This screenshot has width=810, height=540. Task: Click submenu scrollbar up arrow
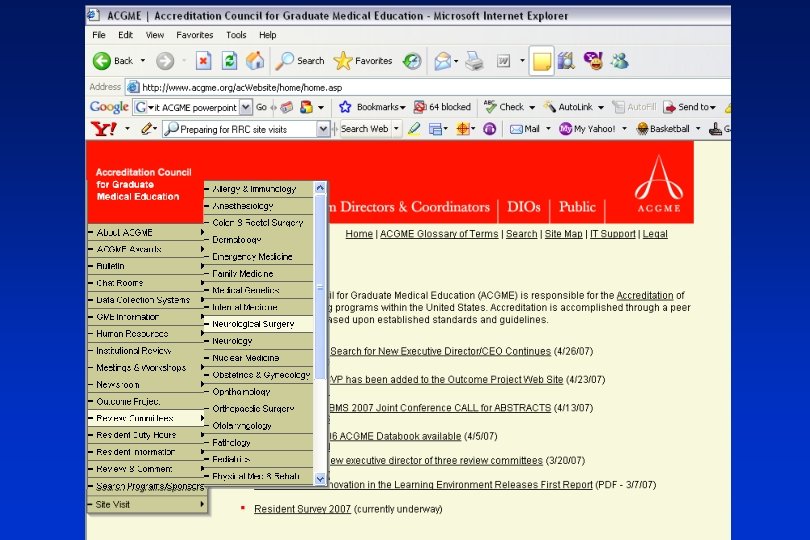pyautogui.click(x=320, y=188)
